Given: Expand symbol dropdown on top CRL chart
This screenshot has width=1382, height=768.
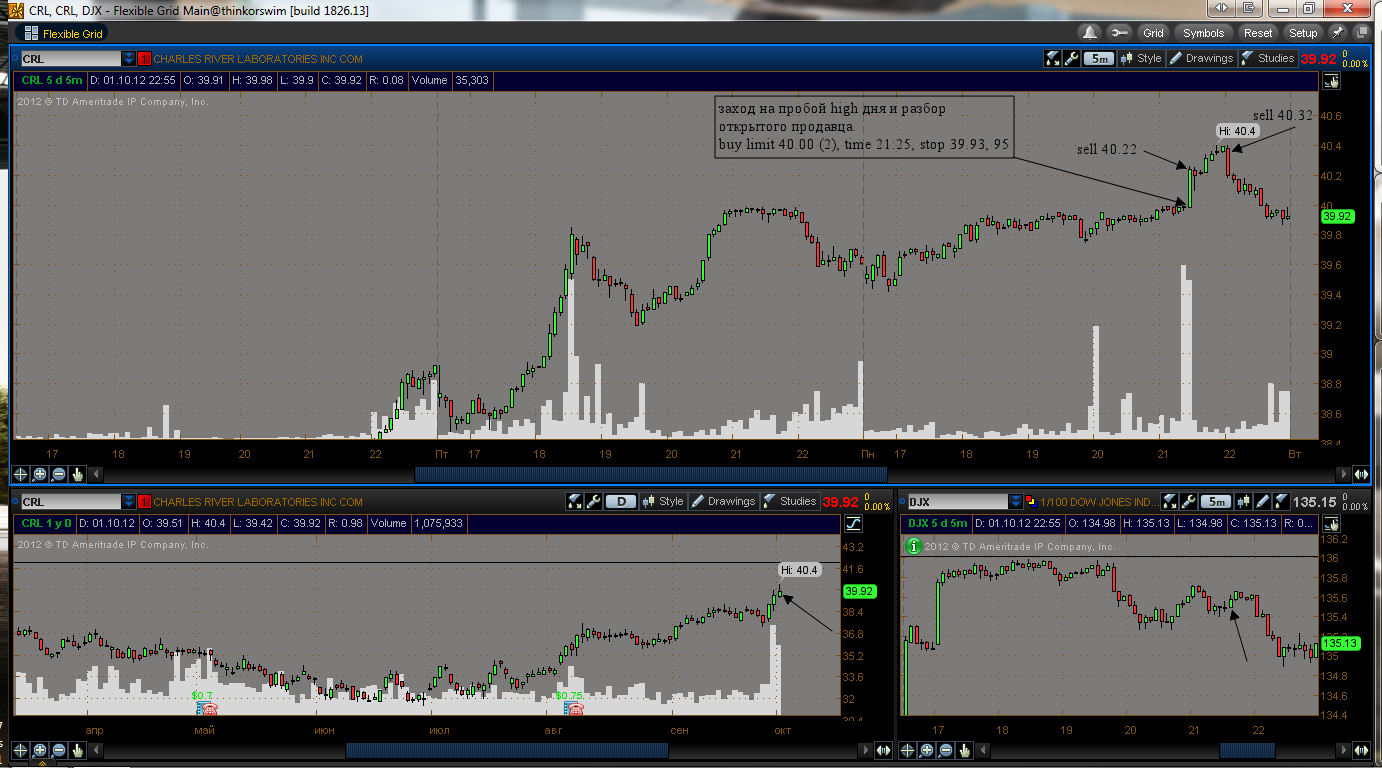Looking at the screenshot, I should (128, 59).
